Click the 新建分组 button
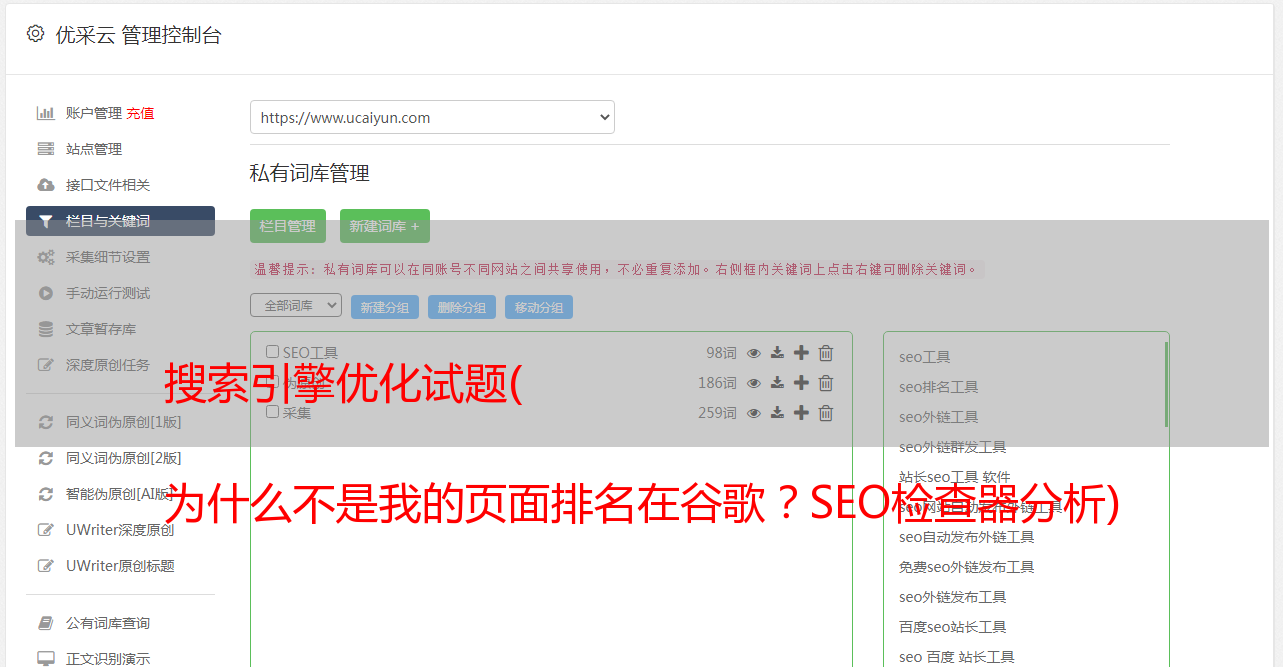1283x667 pixels. tap(385, 307)
